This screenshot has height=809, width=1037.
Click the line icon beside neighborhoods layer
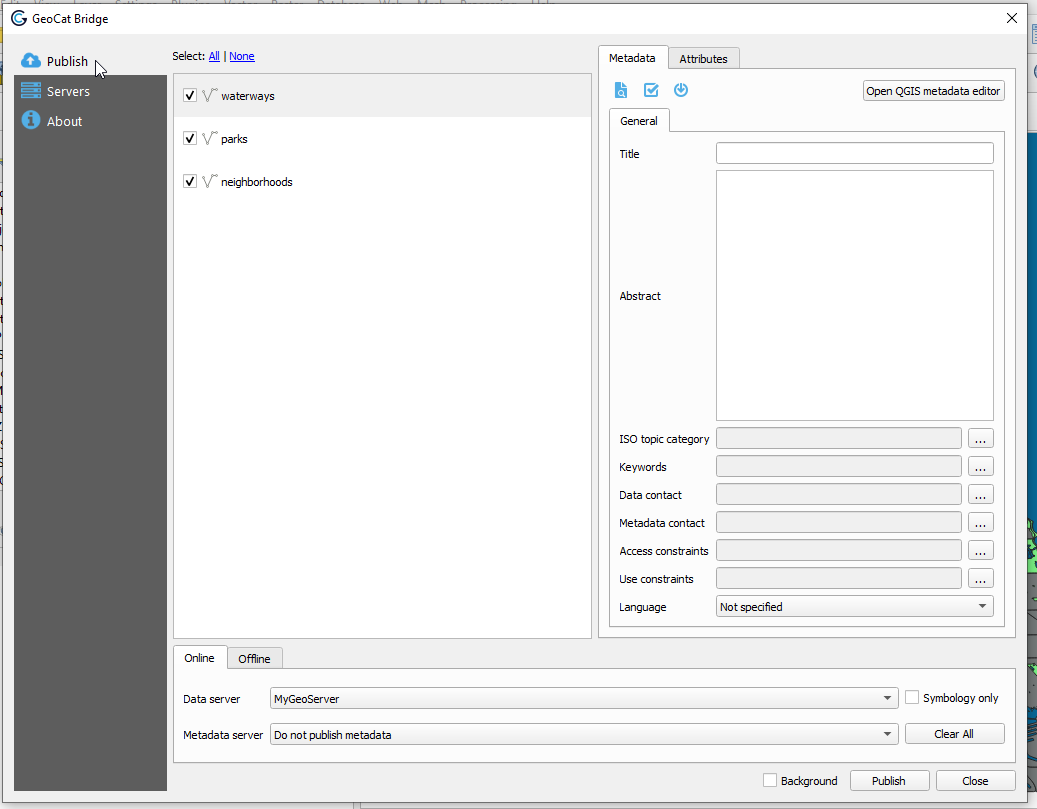click(210, 182)
